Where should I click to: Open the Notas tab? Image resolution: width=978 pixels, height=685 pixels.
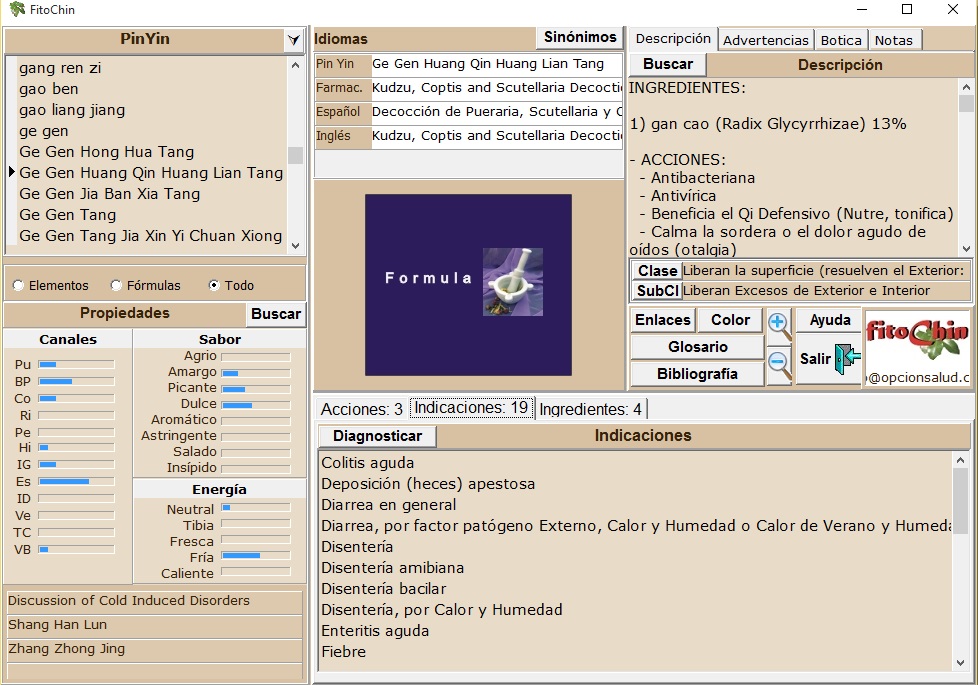pyautogui.click(x=894, y=41)
